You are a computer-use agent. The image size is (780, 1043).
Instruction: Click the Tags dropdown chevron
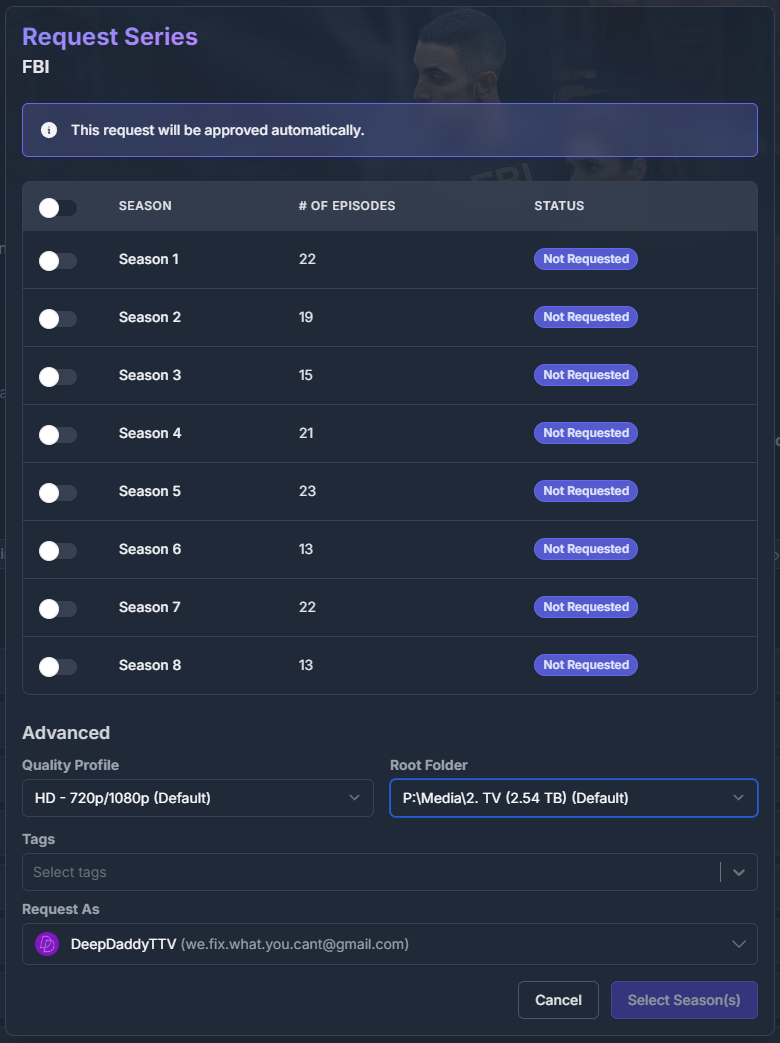point(739,872)
